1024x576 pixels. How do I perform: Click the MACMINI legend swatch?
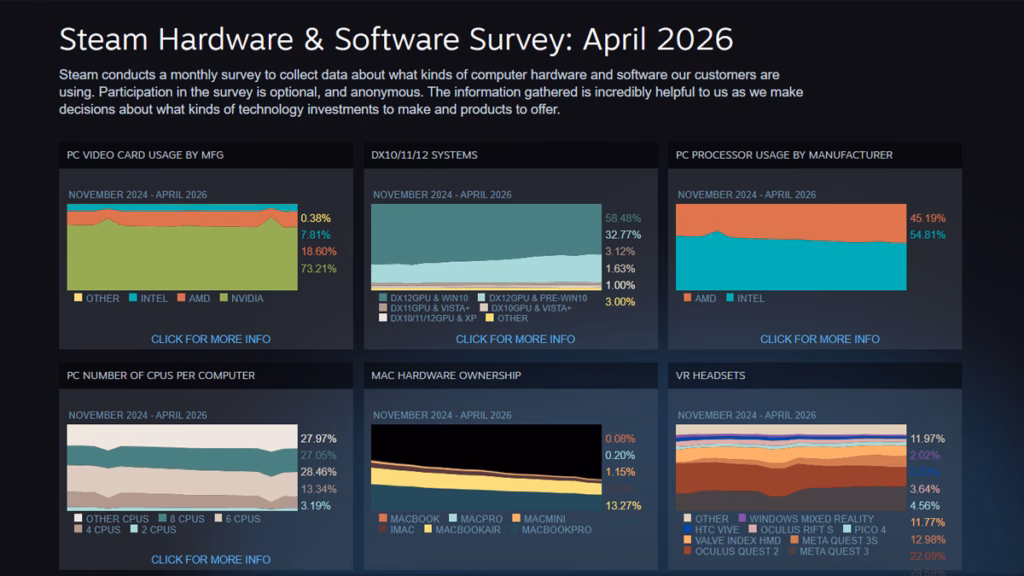pyautogui.click(x=517, y=519)
